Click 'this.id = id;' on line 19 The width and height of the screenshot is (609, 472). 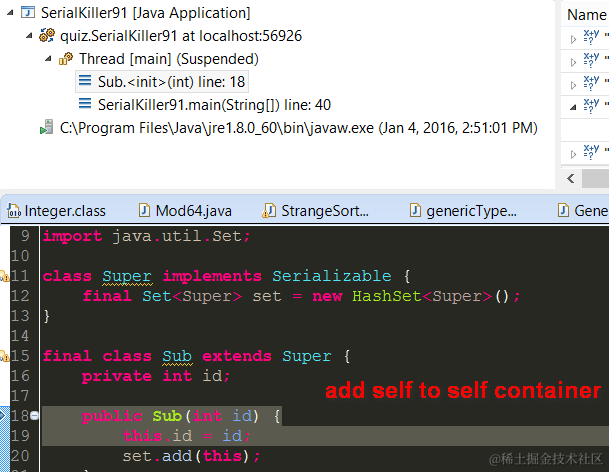coord(187,436)
